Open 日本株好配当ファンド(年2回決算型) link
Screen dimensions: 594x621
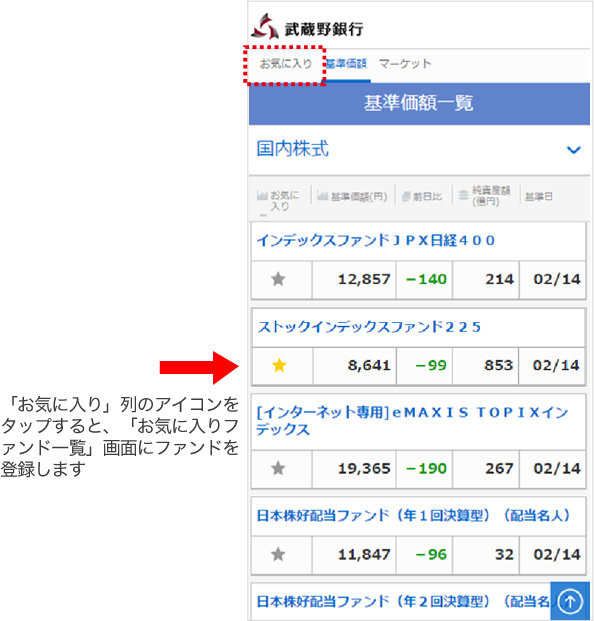pyautogui.click(x=403, y=602)
